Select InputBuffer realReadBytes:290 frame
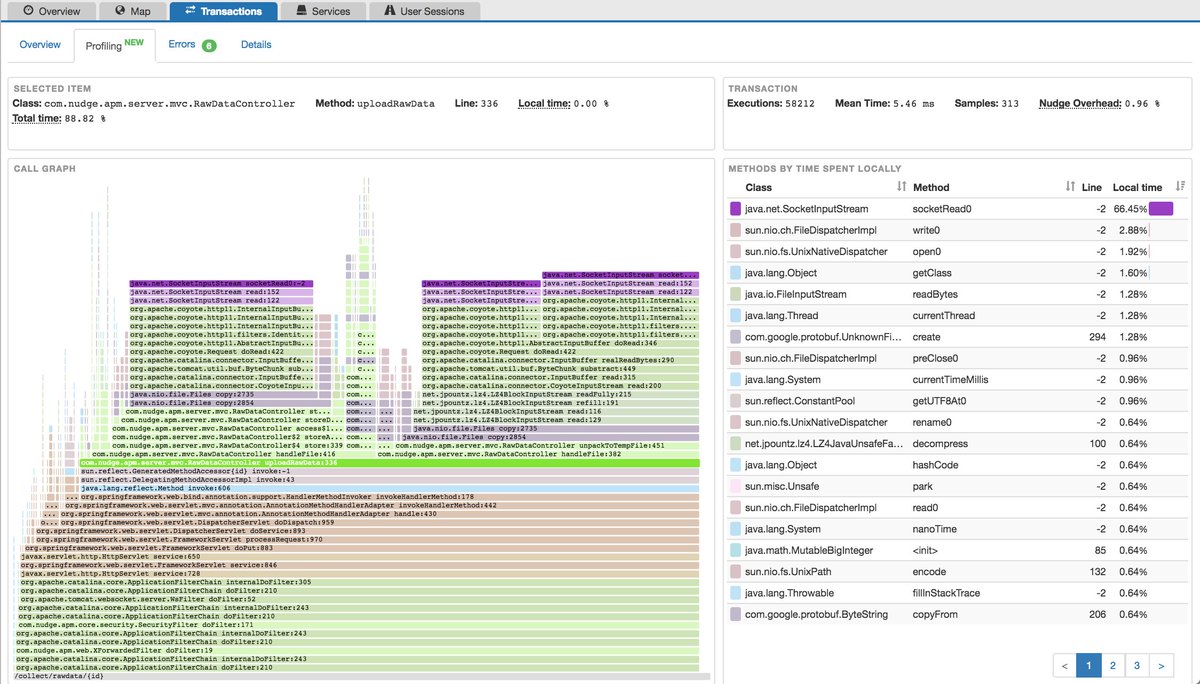The image size is (1200, 684). click(x=560, y=361)
